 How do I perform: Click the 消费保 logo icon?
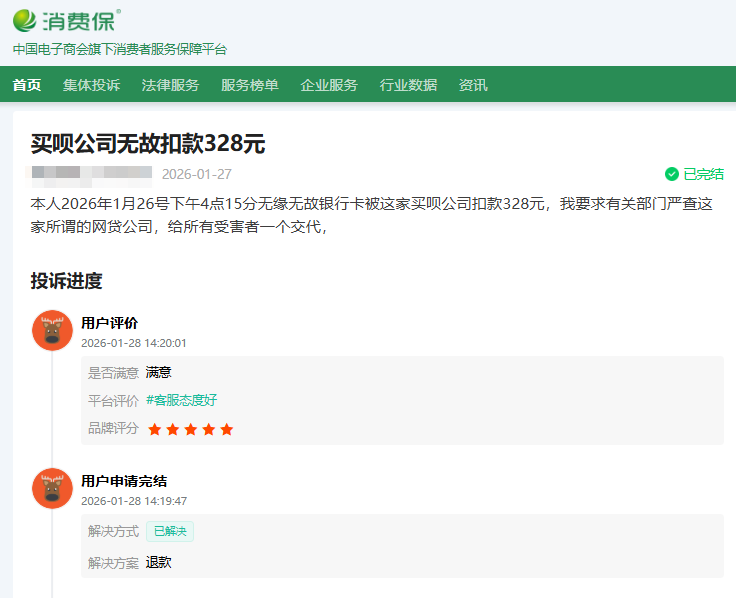(x=25, y=20)
